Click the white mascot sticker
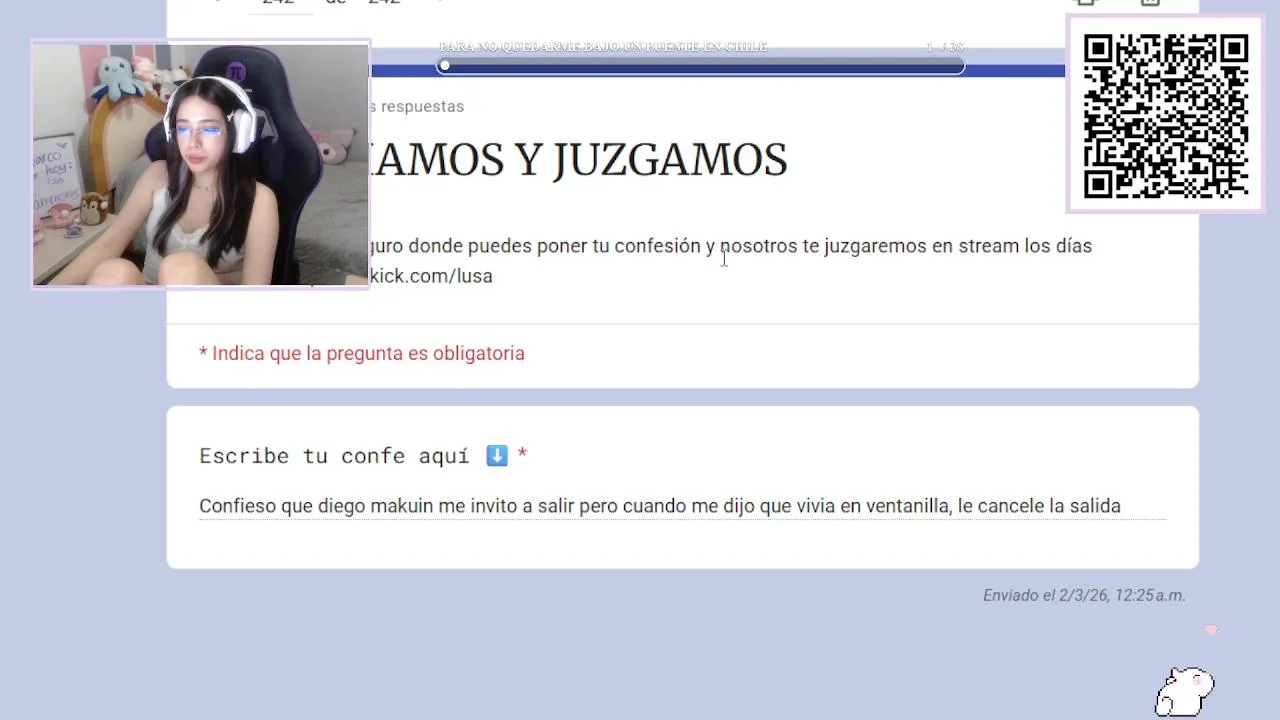The image size is (1280, 720). point(1184,691)
